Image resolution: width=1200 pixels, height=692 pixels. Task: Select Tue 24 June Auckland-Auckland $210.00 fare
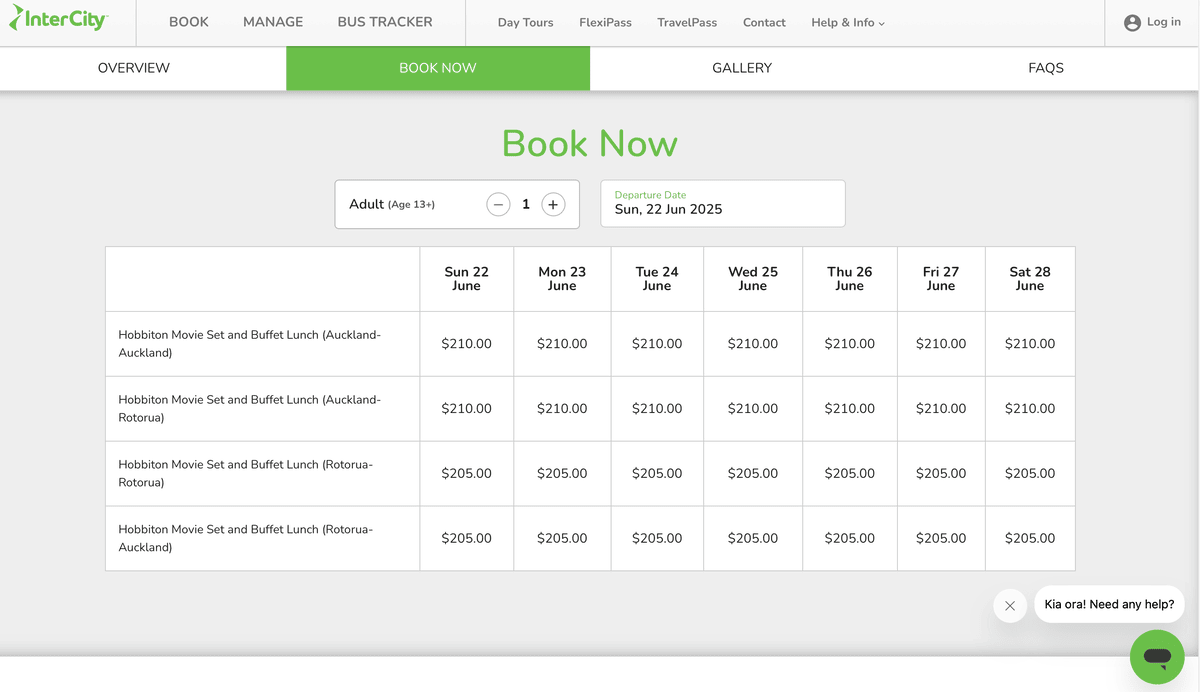pyautogui.click(x=657, y=344)
